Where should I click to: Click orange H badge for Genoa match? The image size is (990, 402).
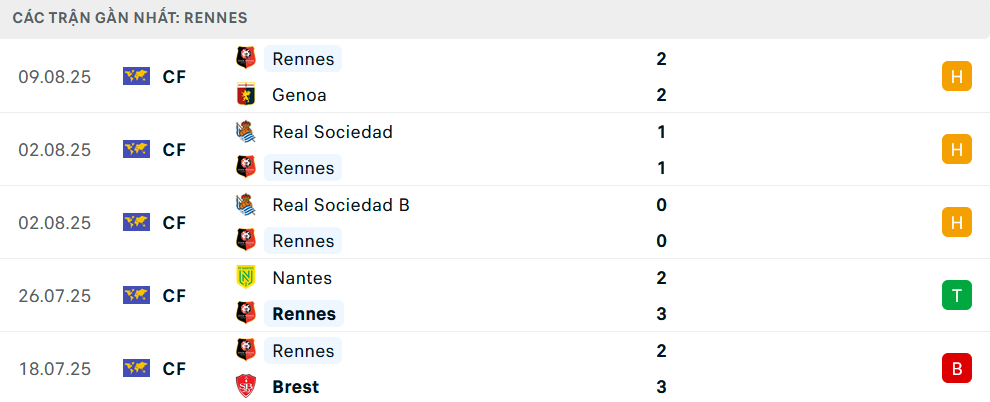click(956, 76)
